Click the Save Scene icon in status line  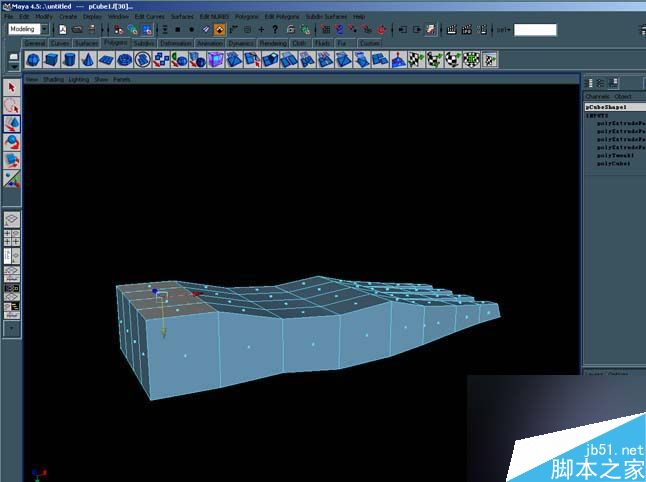point(92,29)
